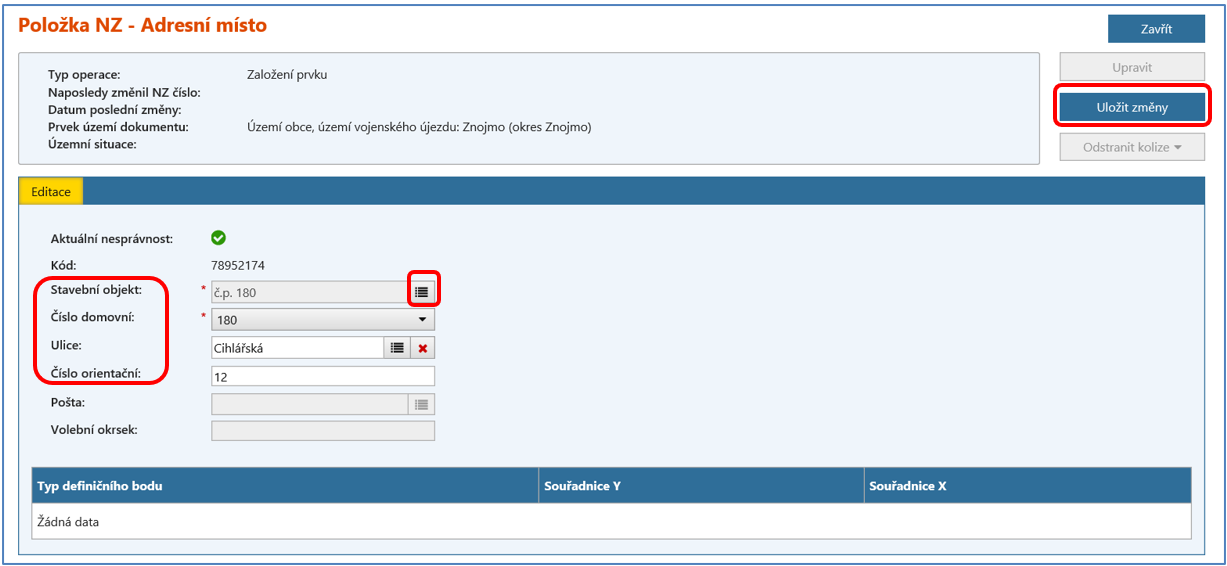This screenshot has height=566, width=1227.
Task: Click the Volební okrsek field
Action: click(x=323, y=431)
